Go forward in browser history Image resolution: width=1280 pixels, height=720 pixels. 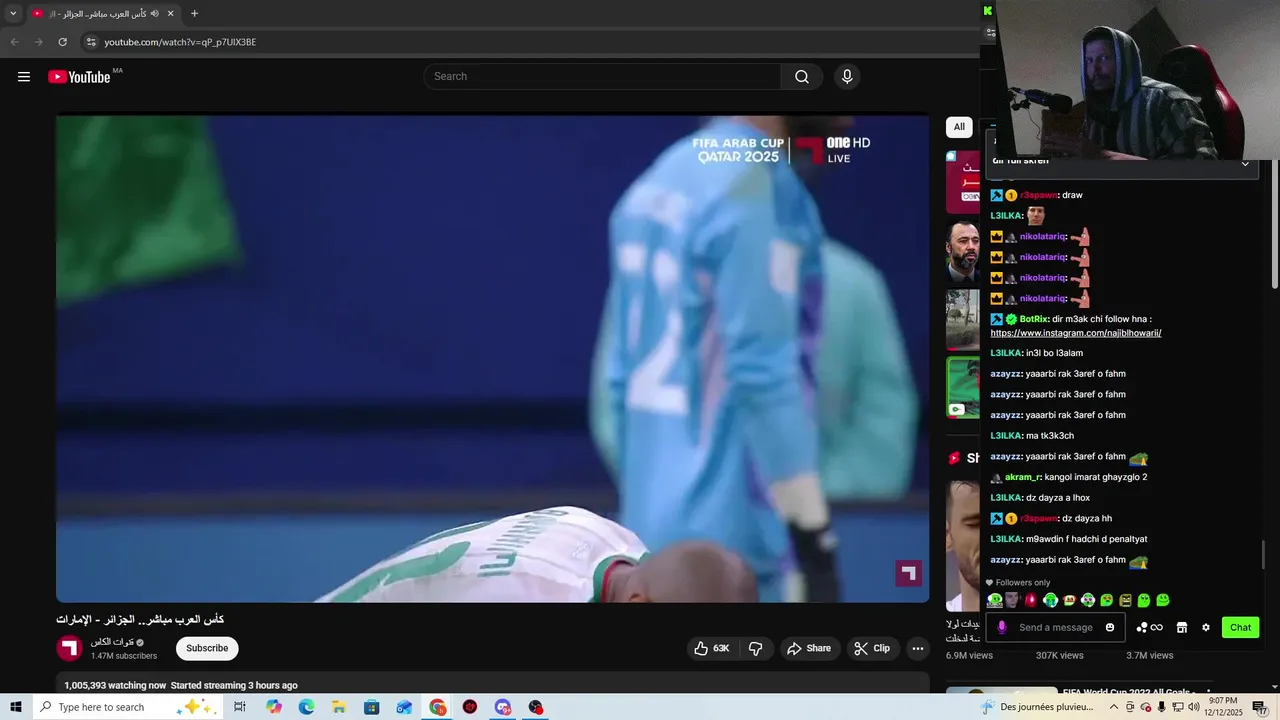coord(38,42)
